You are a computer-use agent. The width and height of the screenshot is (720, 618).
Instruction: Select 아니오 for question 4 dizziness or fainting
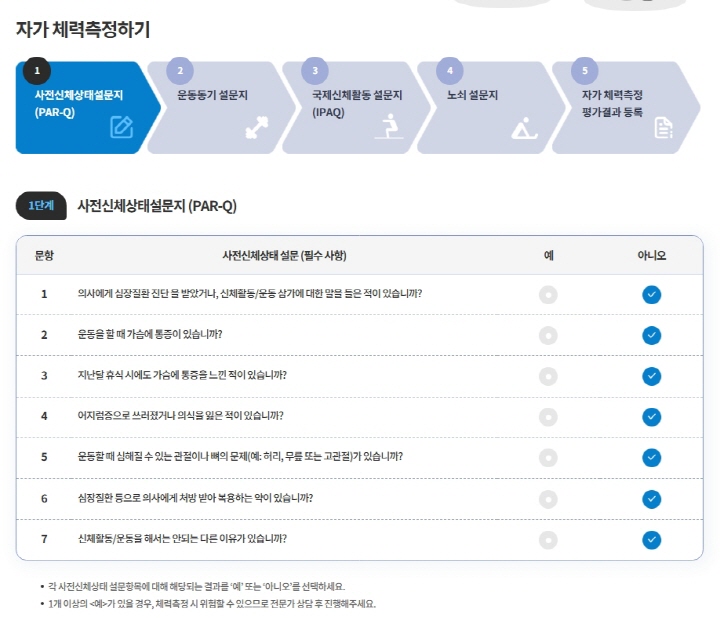(x=652, y=417)
